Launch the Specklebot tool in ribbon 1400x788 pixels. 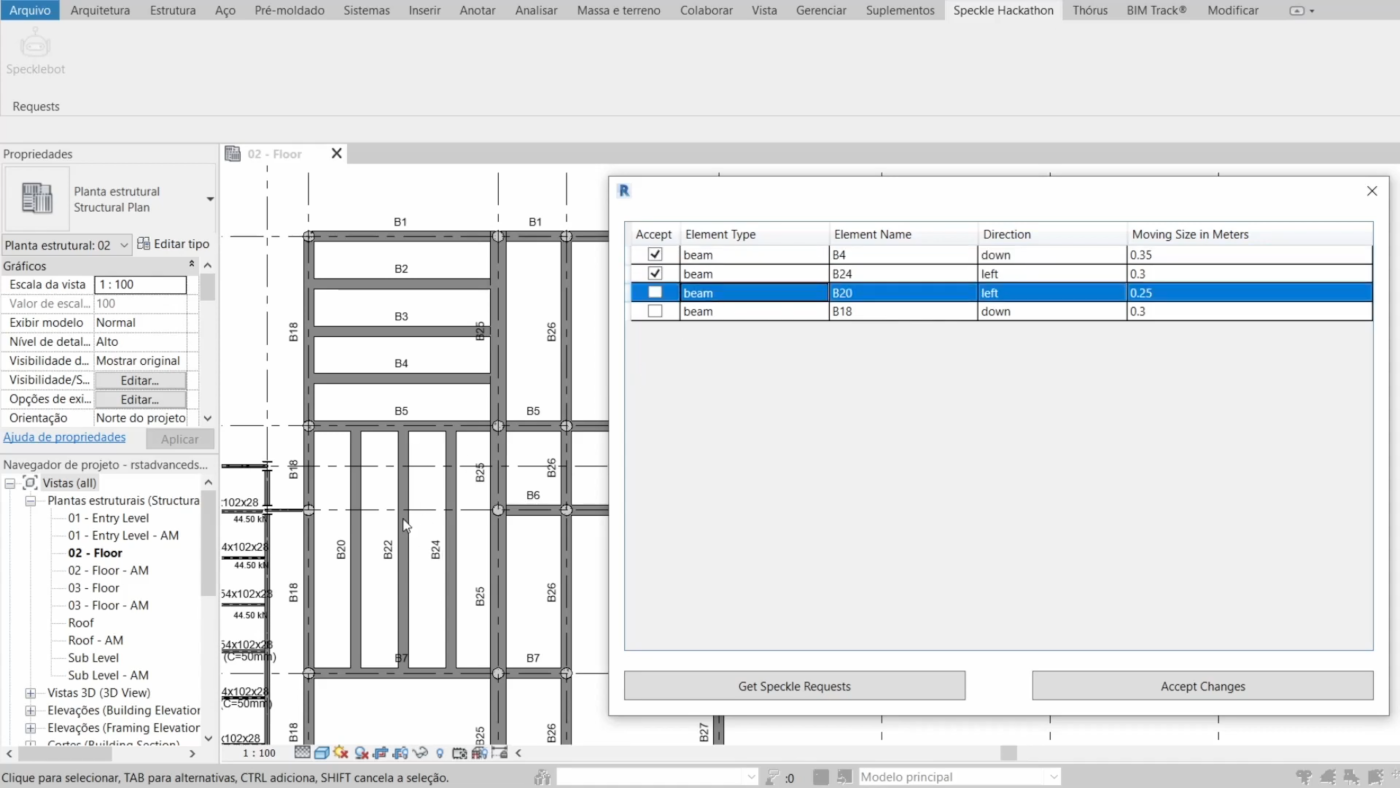pyautogui.click(x=35, y=52)
